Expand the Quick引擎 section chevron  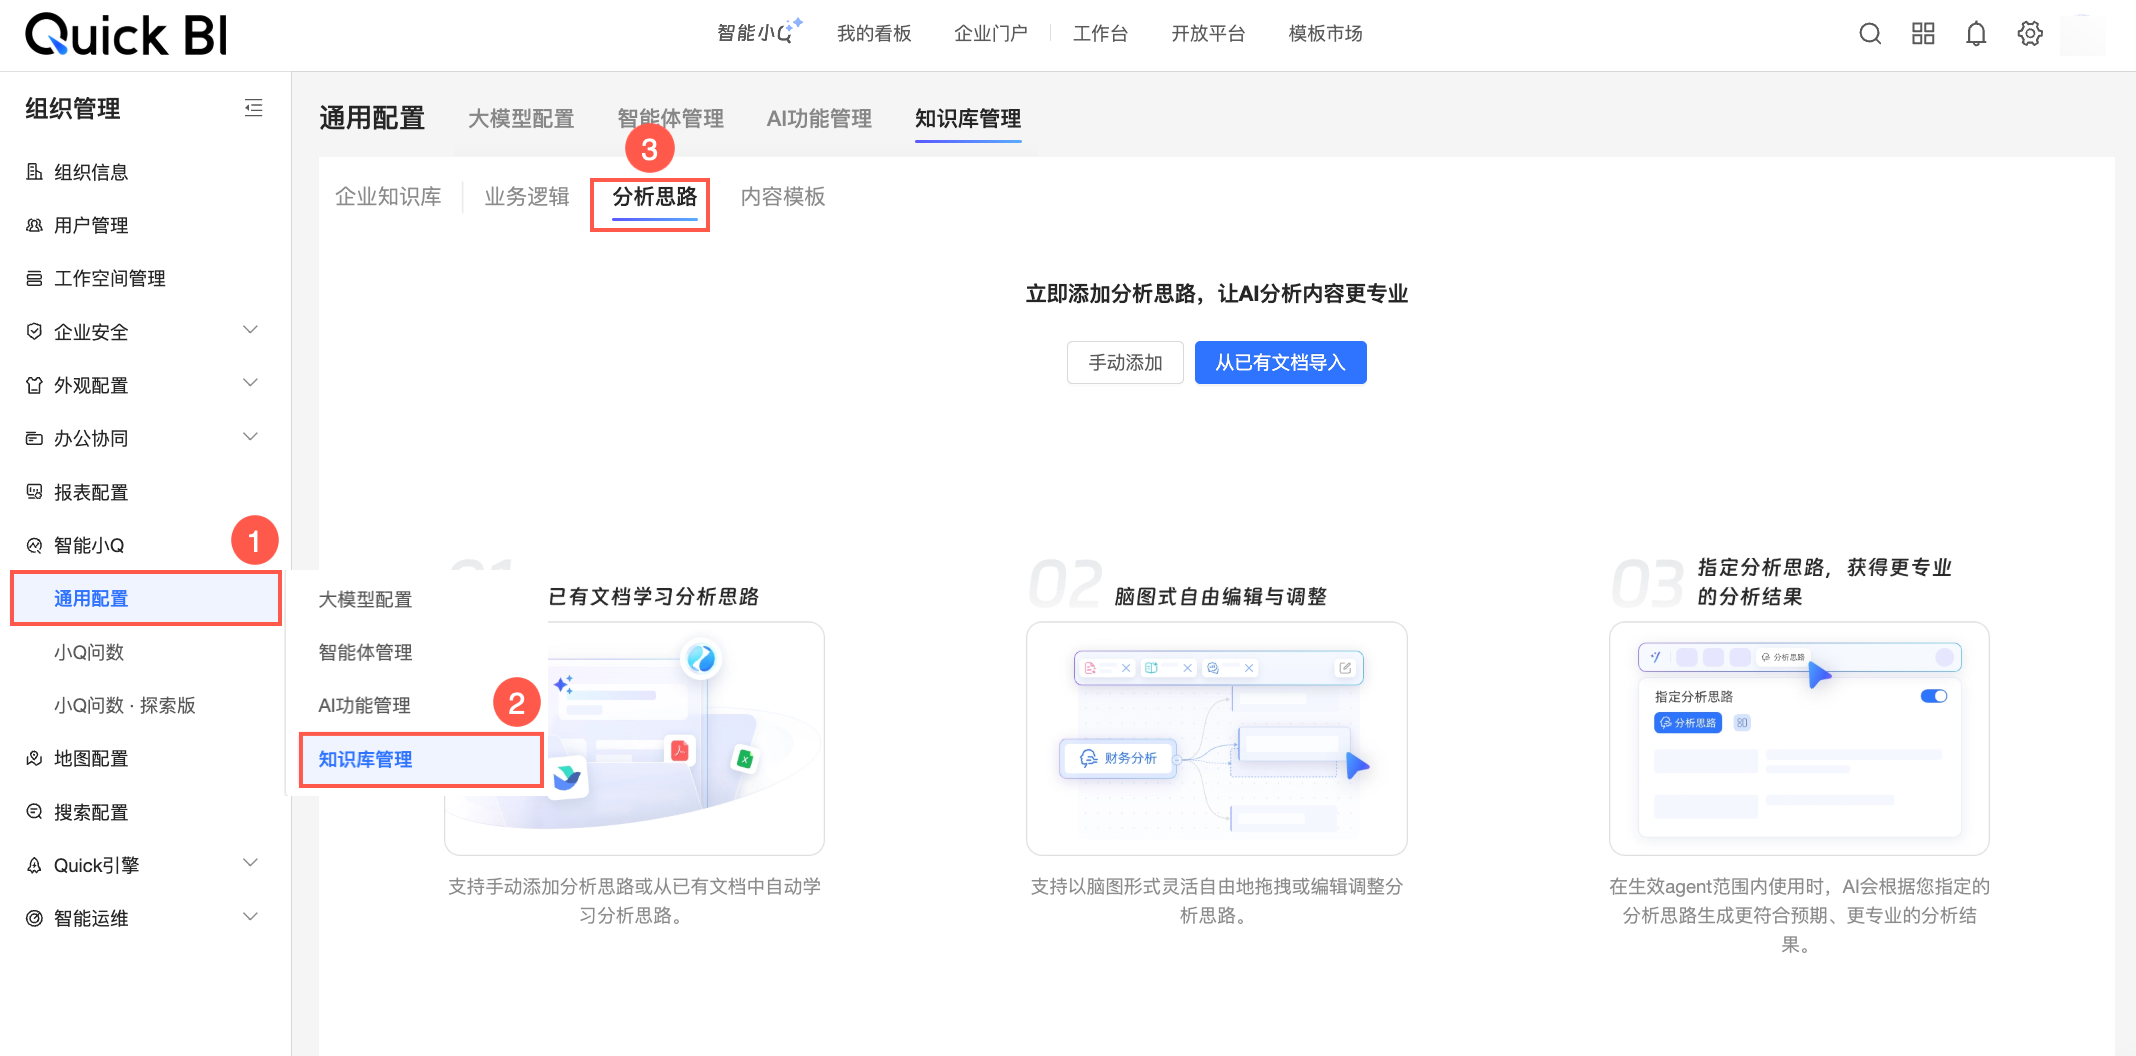(251, 863)
